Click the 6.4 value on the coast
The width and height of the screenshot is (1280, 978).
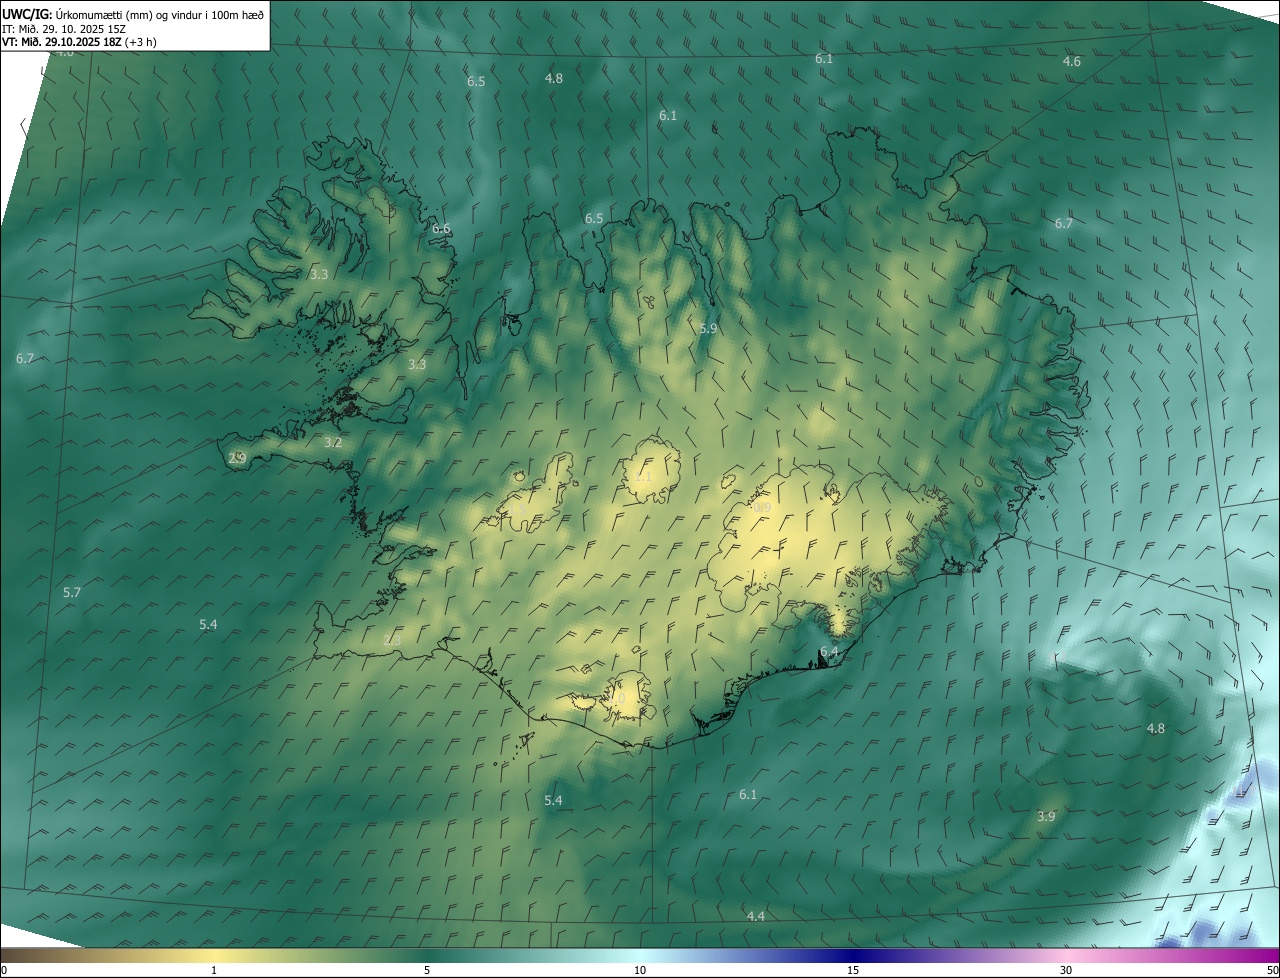(829, 652)
